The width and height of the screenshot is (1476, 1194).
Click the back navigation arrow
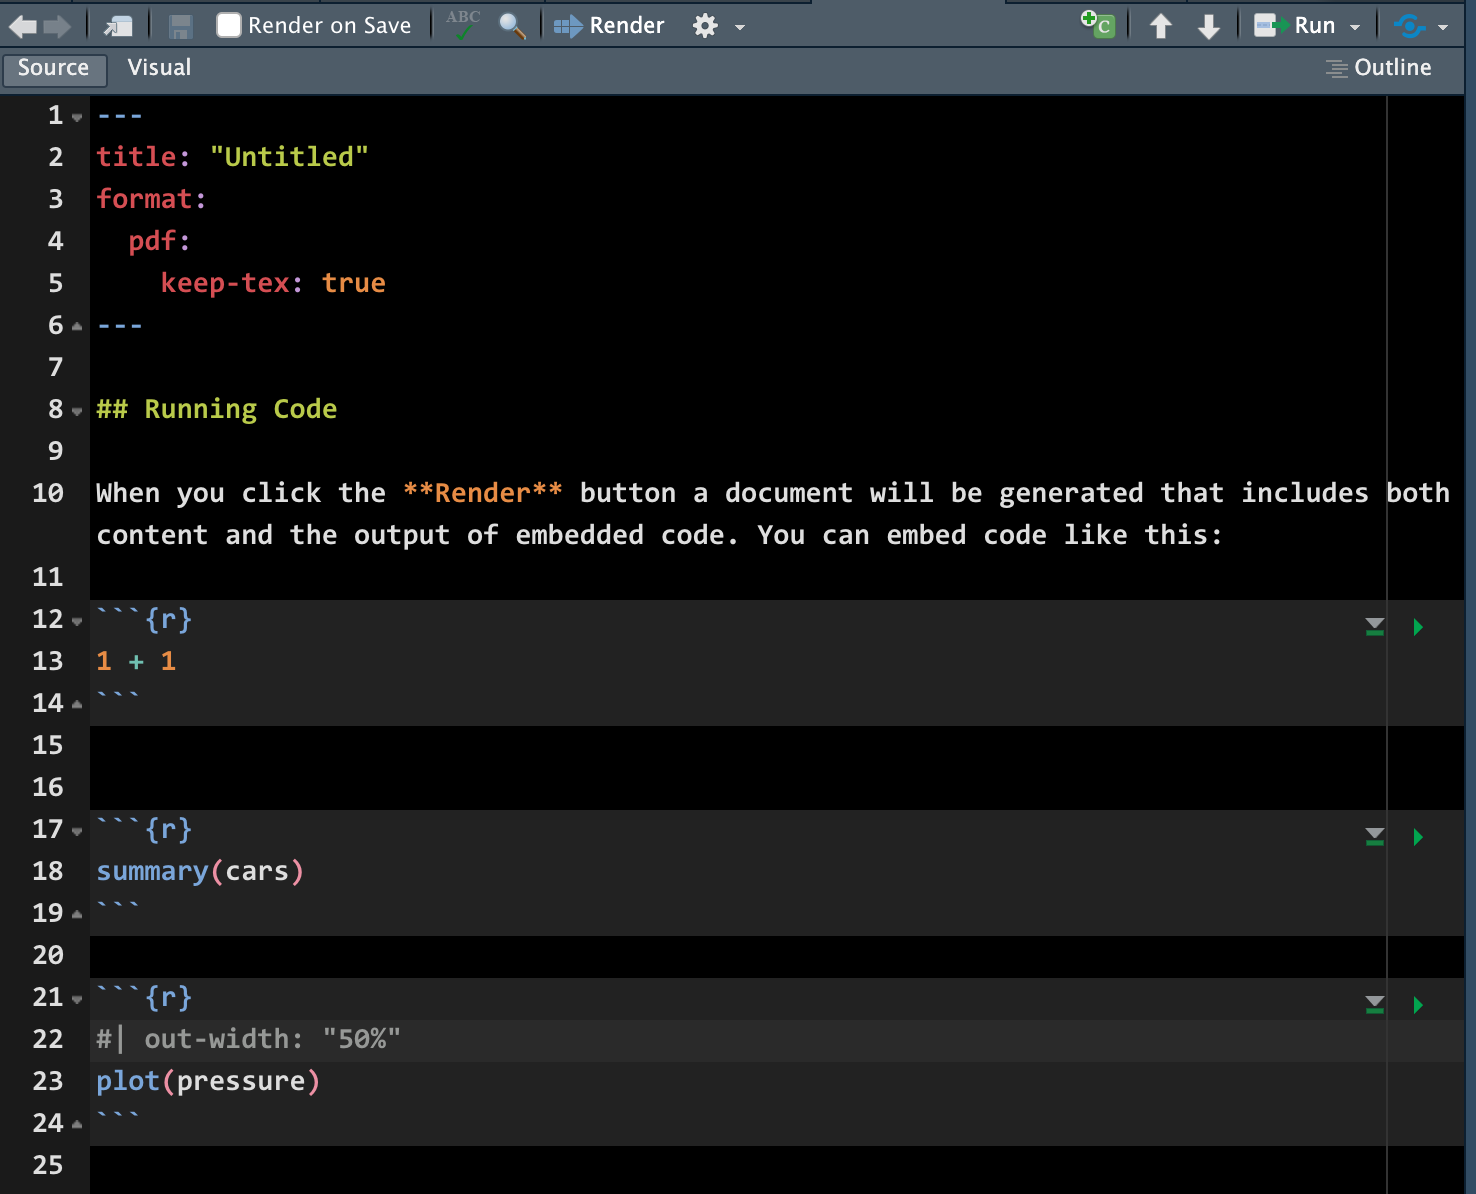(22, 26)
